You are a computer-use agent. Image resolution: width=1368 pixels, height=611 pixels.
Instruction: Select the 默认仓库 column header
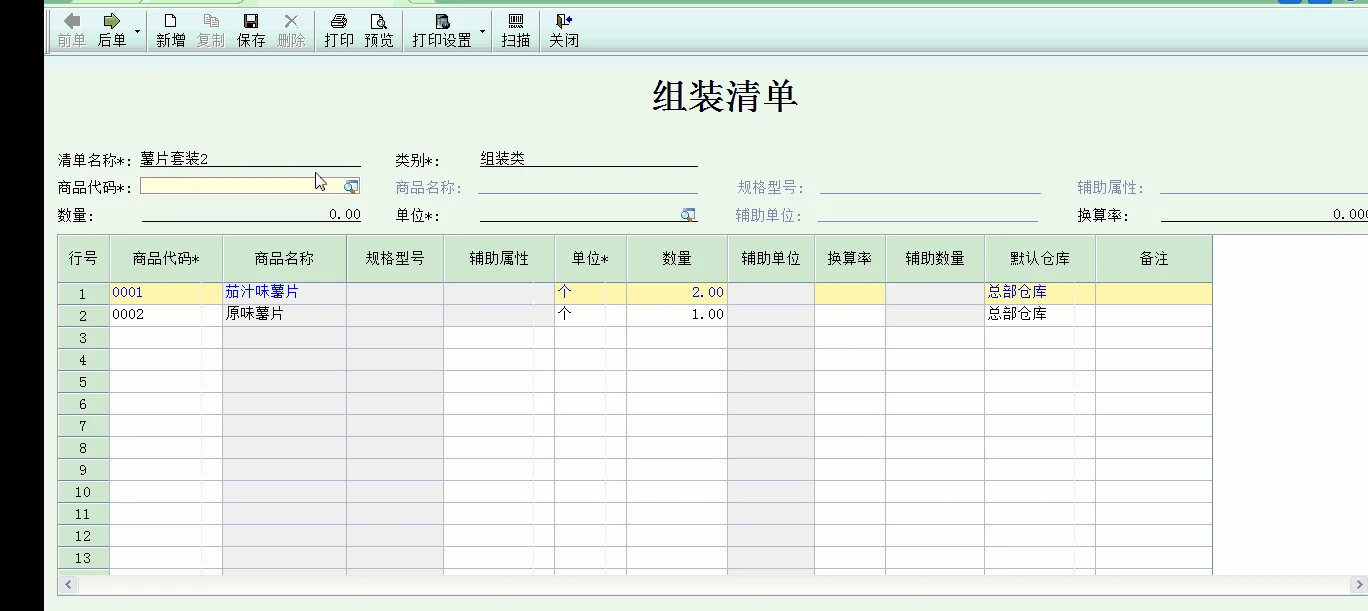tap(1040, 258)
